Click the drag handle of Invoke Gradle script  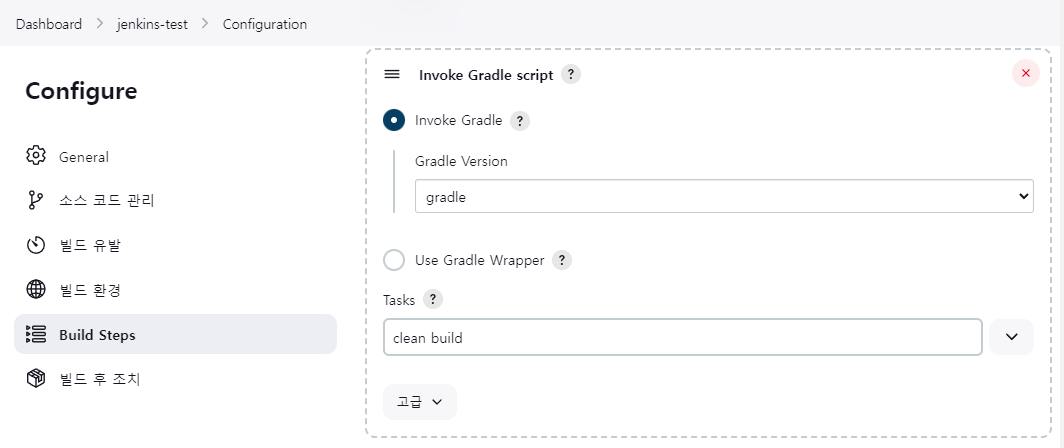392,75
